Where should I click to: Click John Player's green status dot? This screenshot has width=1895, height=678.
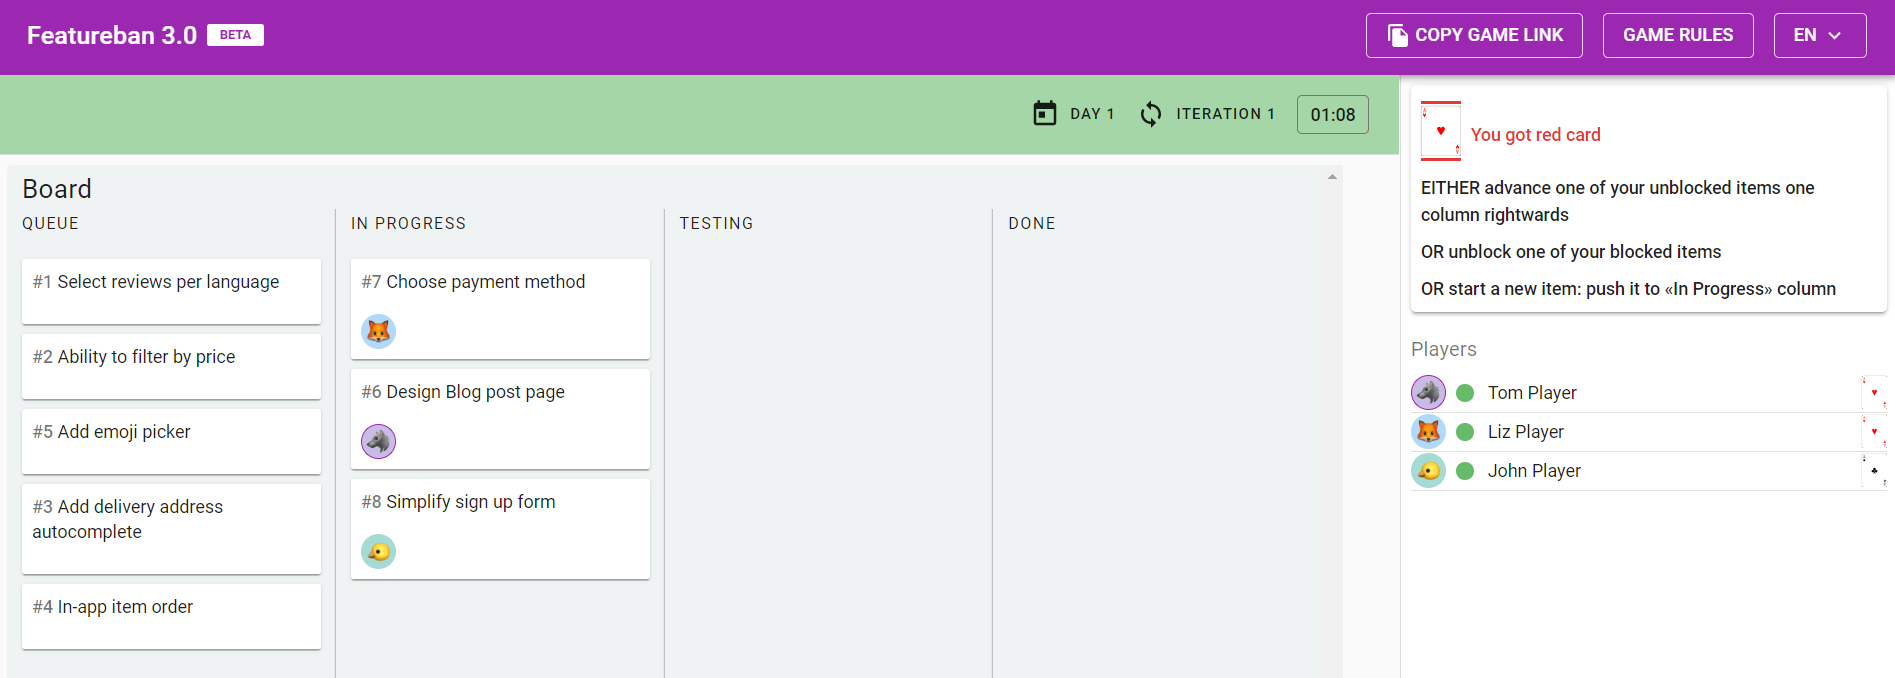[1465, 471]
